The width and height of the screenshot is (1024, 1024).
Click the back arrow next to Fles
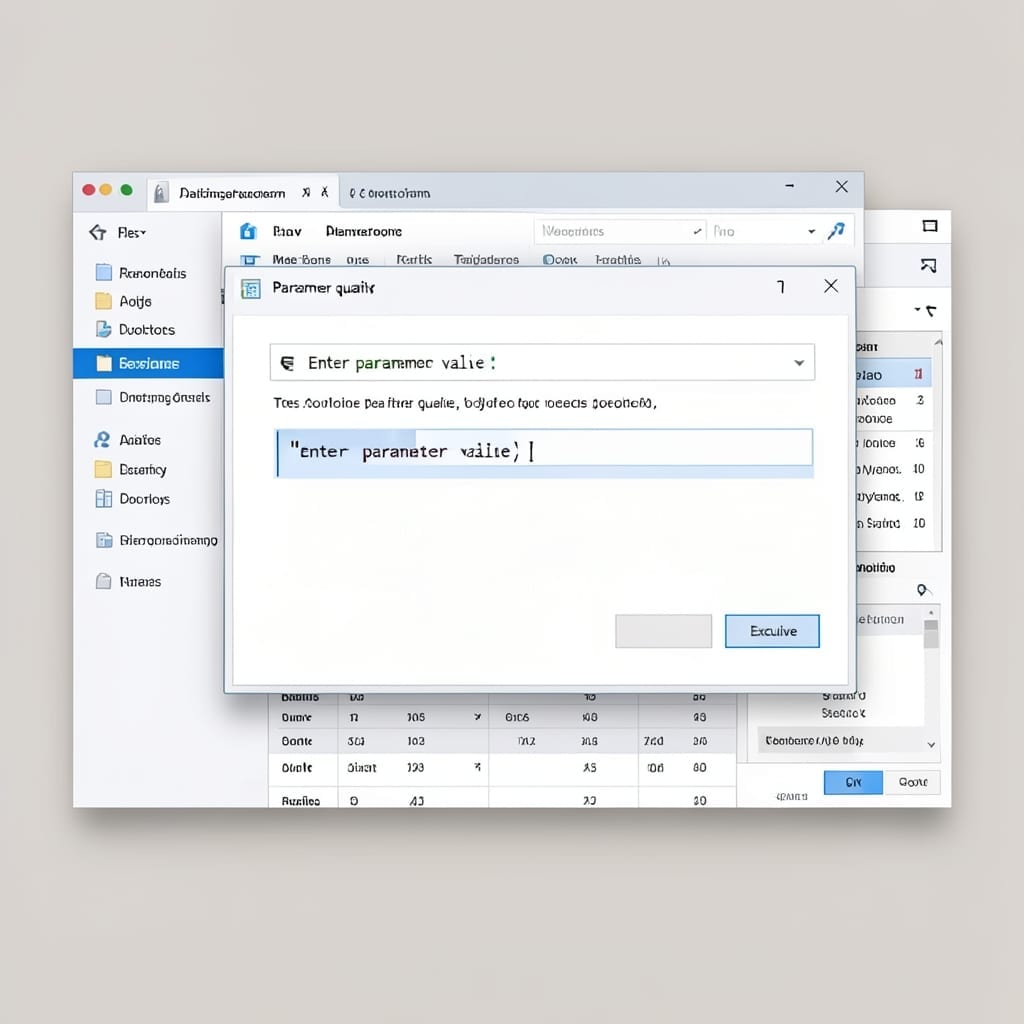click(98, 232)
